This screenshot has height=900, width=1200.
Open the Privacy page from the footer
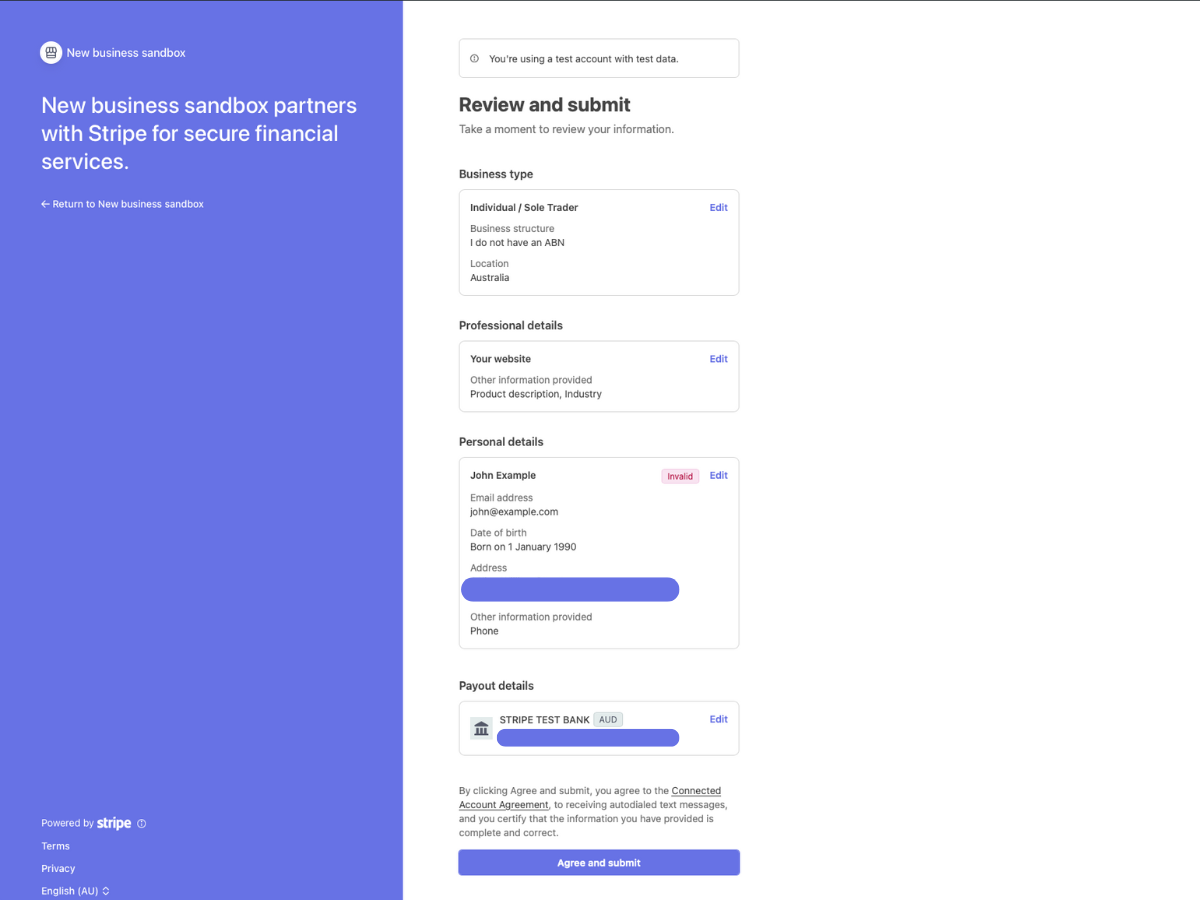(x=58, y=868)
